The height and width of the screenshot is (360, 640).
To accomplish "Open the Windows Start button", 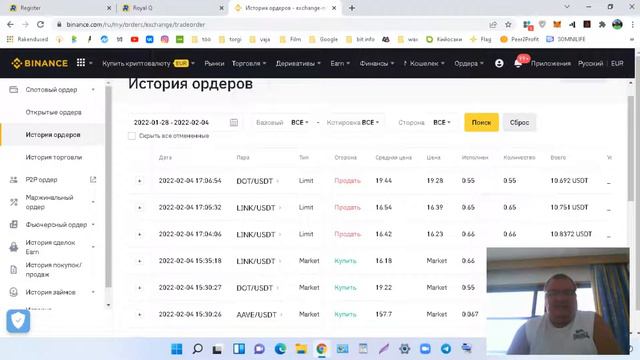I will (177, 349).
